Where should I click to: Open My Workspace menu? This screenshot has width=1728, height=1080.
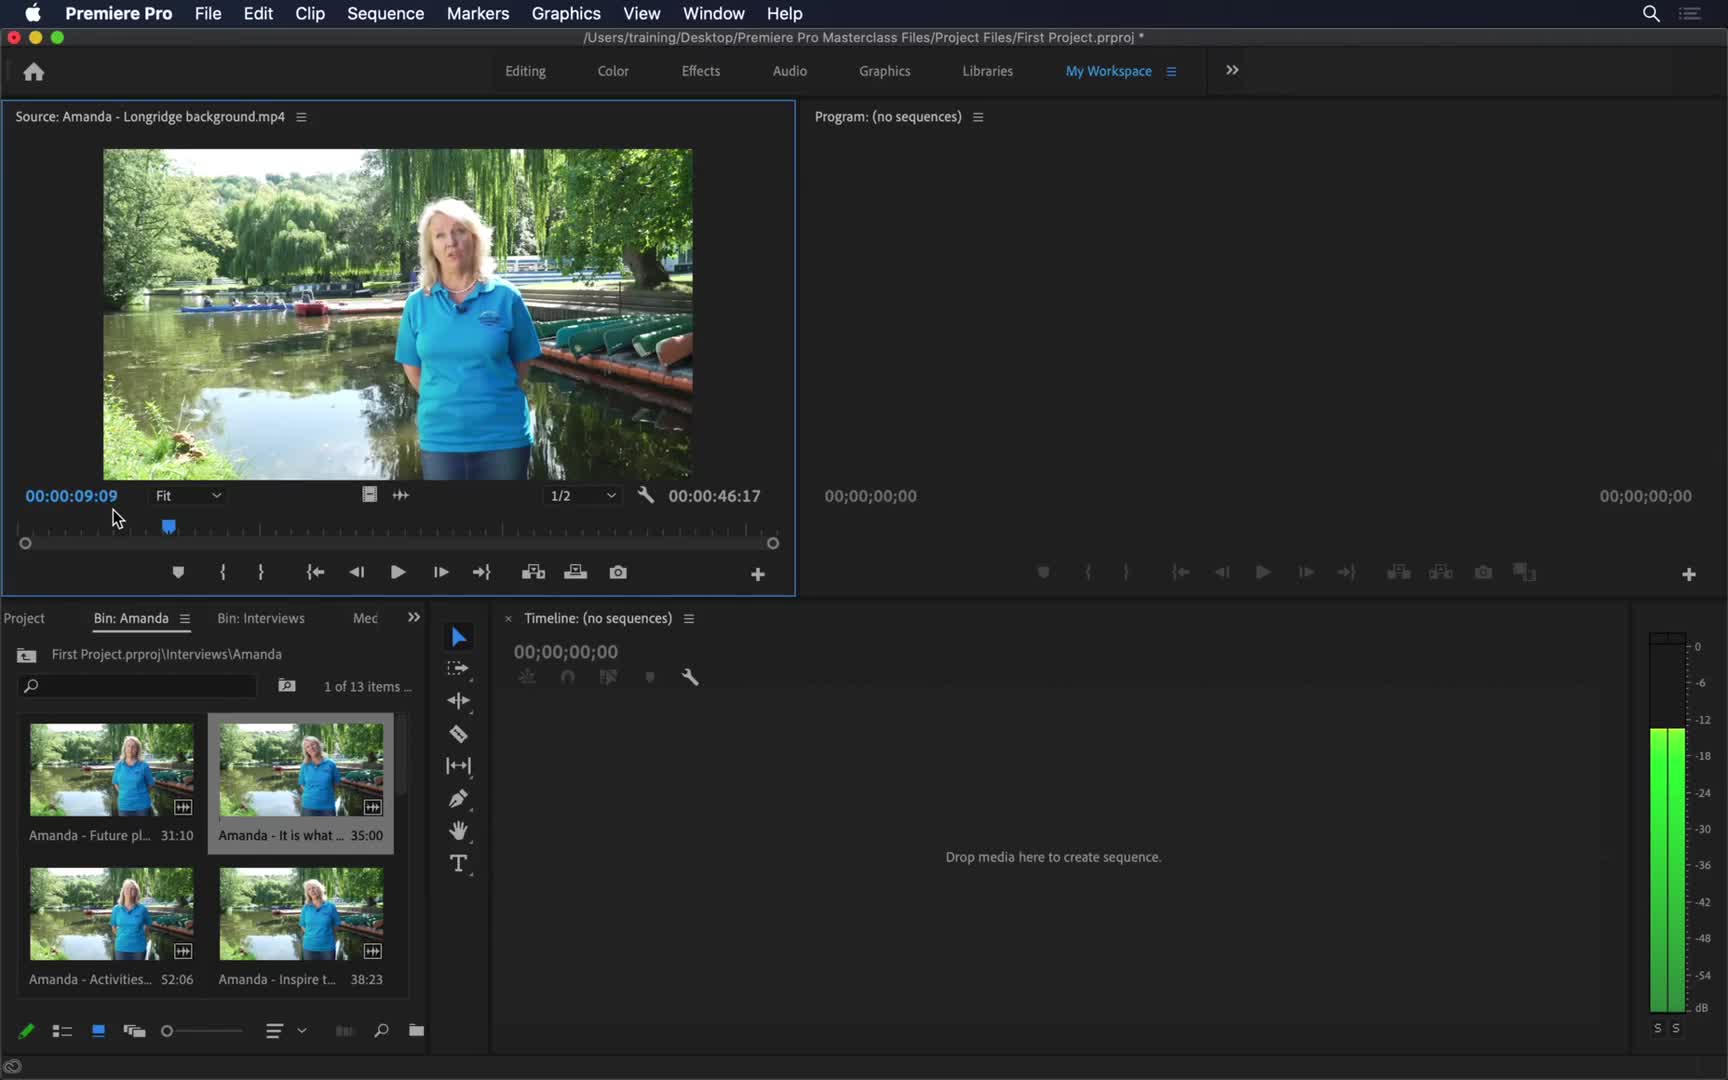point(1171,72)
